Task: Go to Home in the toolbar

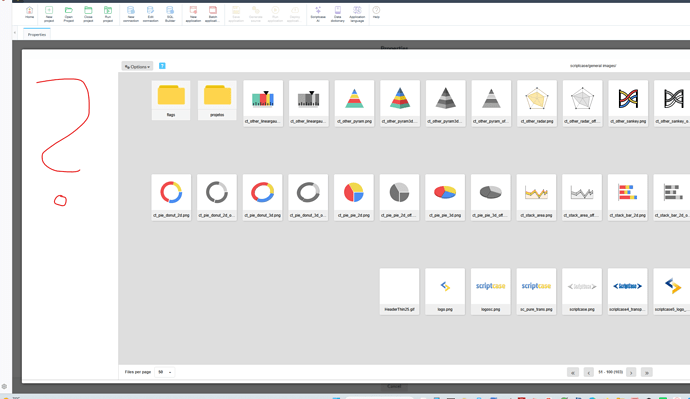Action: point(29,13)
